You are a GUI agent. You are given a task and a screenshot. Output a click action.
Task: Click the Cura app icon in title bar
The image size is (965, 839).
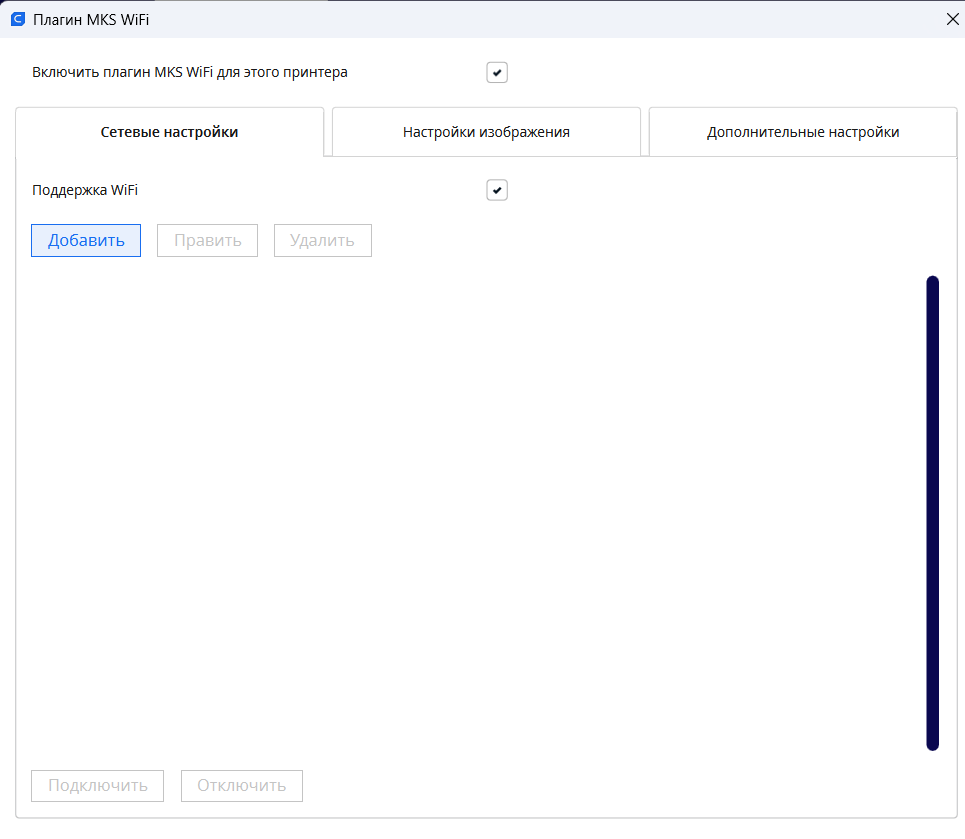click(18, 19)
